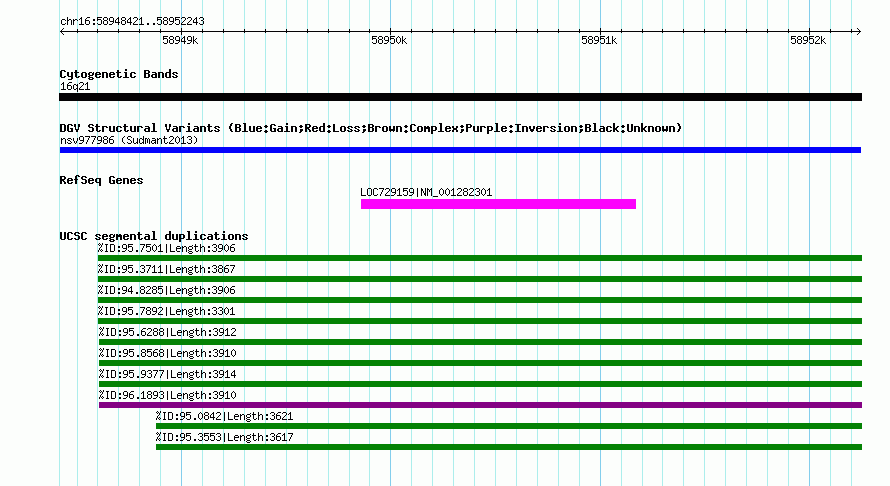The image size is (890, 486).
Task: Open the nsv977986 (Sudmant2013) variant label
Action: click(129, 140)
